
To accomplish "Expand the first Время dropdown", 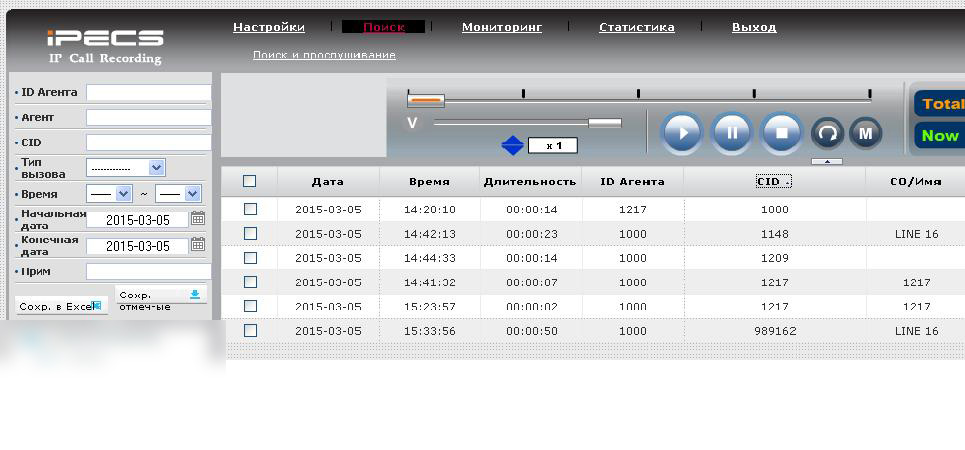I will (109, 194).
